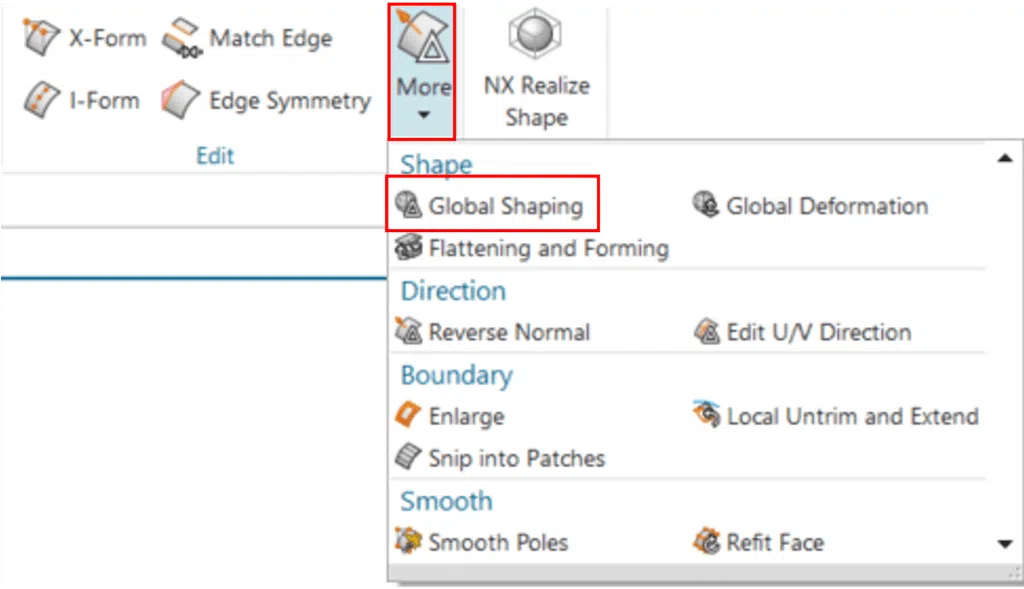Click the Global Shaping icon
Viewport: 1024px width, 589px height.
[409, 205]
